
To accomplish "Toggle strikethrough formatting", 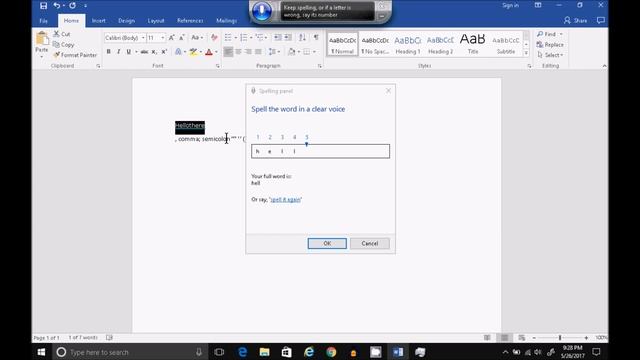I will [144, 52].
